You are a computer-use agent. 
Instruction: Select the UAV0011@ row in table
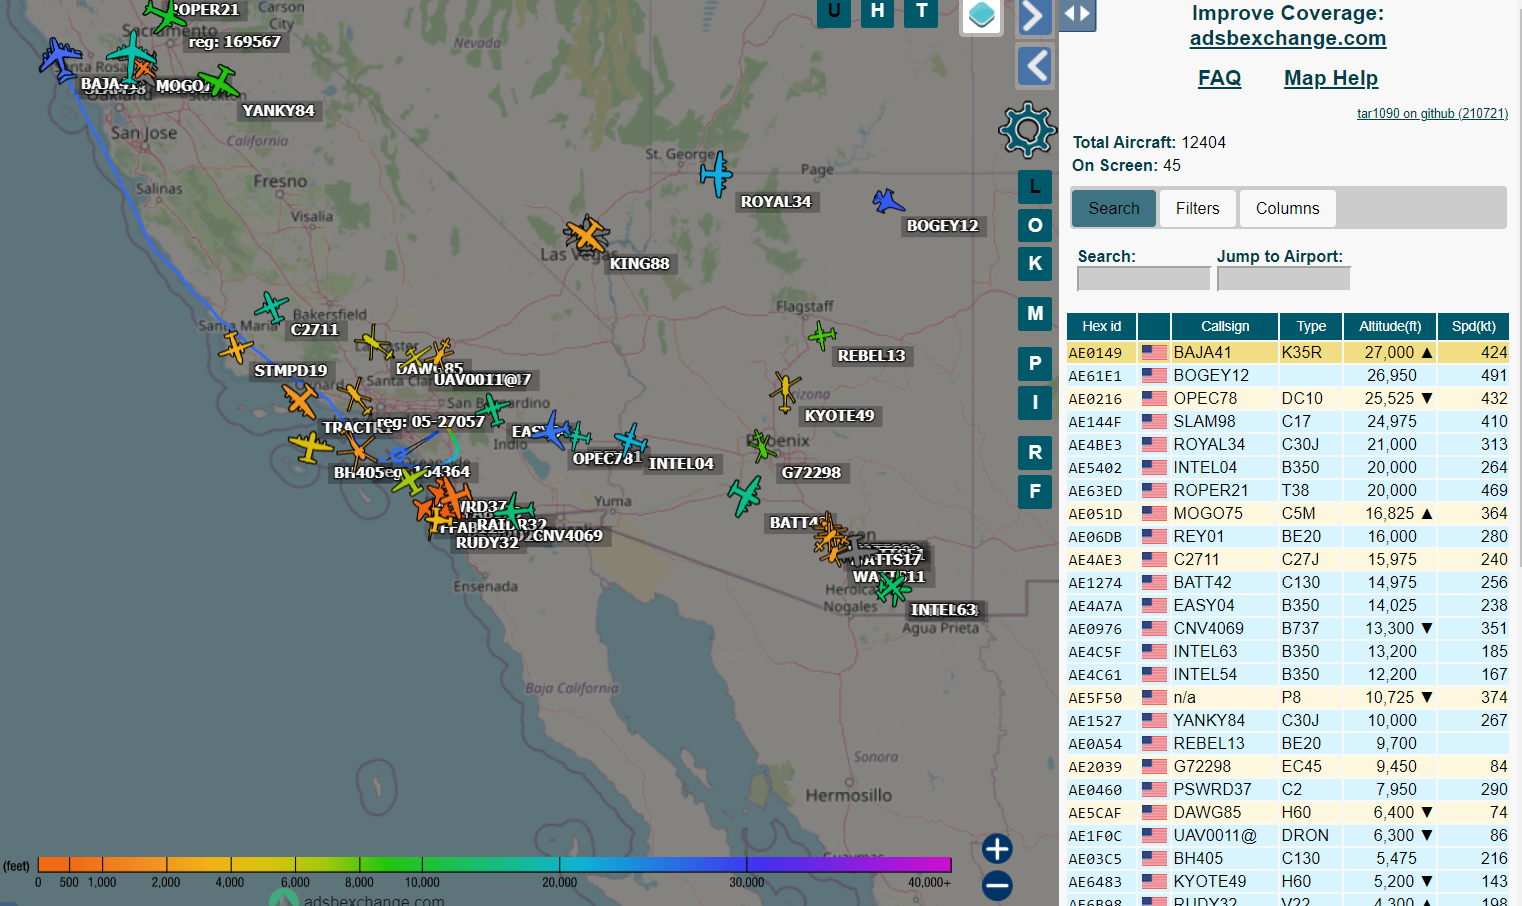pyautogui.click(x=1288, y=835)
